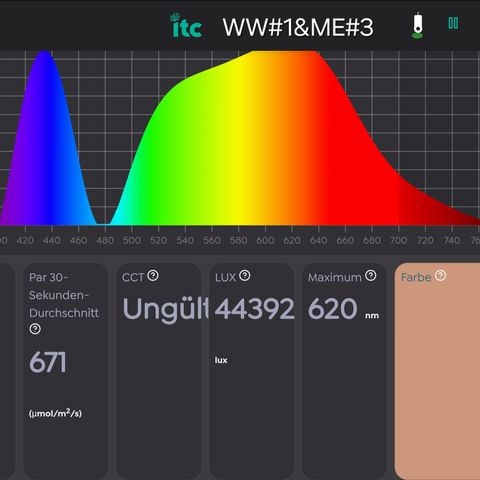Click the itc logo

point(186,25)
